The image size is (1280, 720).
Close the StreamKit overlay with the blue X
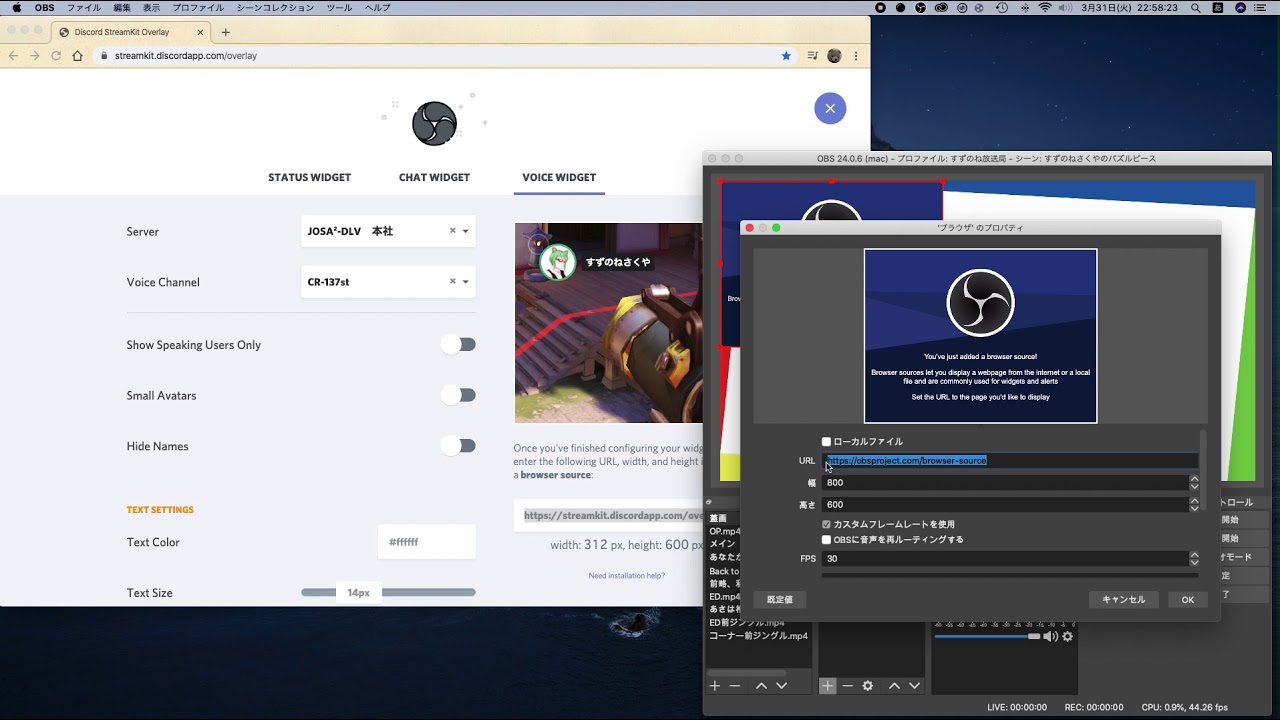tap(830, 108)
